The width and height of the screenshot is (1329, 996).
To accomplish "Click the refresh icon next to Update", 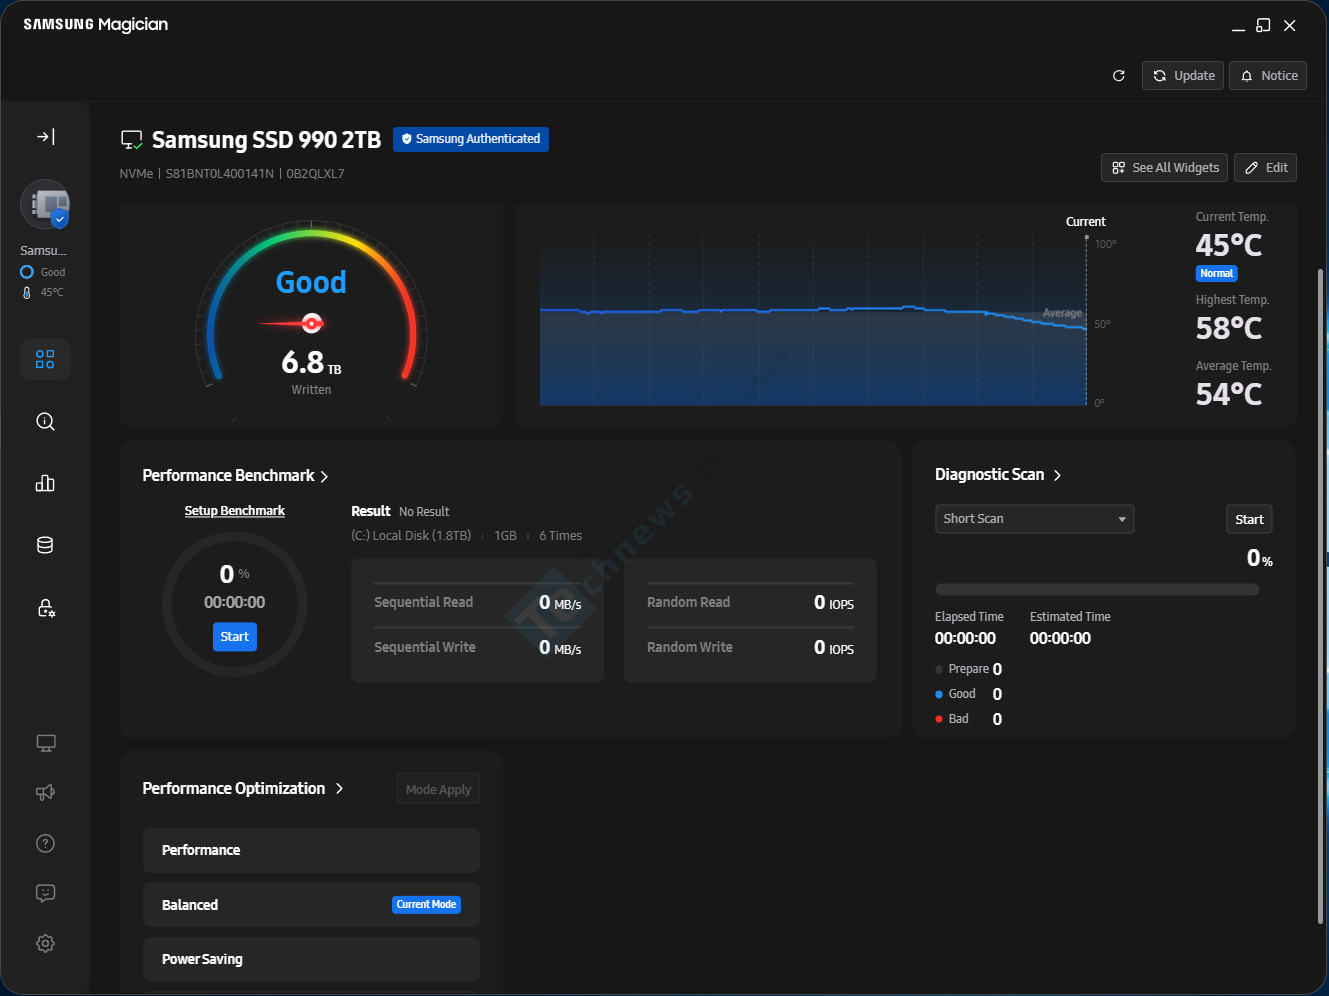I will (1119, 76).
